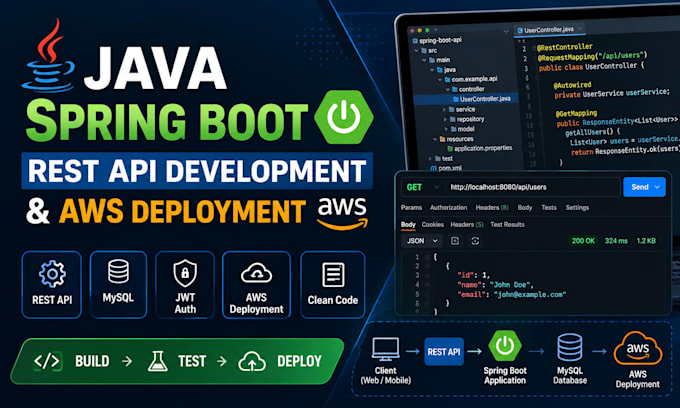This screenshot has width=680, height=408.
Task: Click the pom.xml Maven file icon
Action: pos(433,168)
